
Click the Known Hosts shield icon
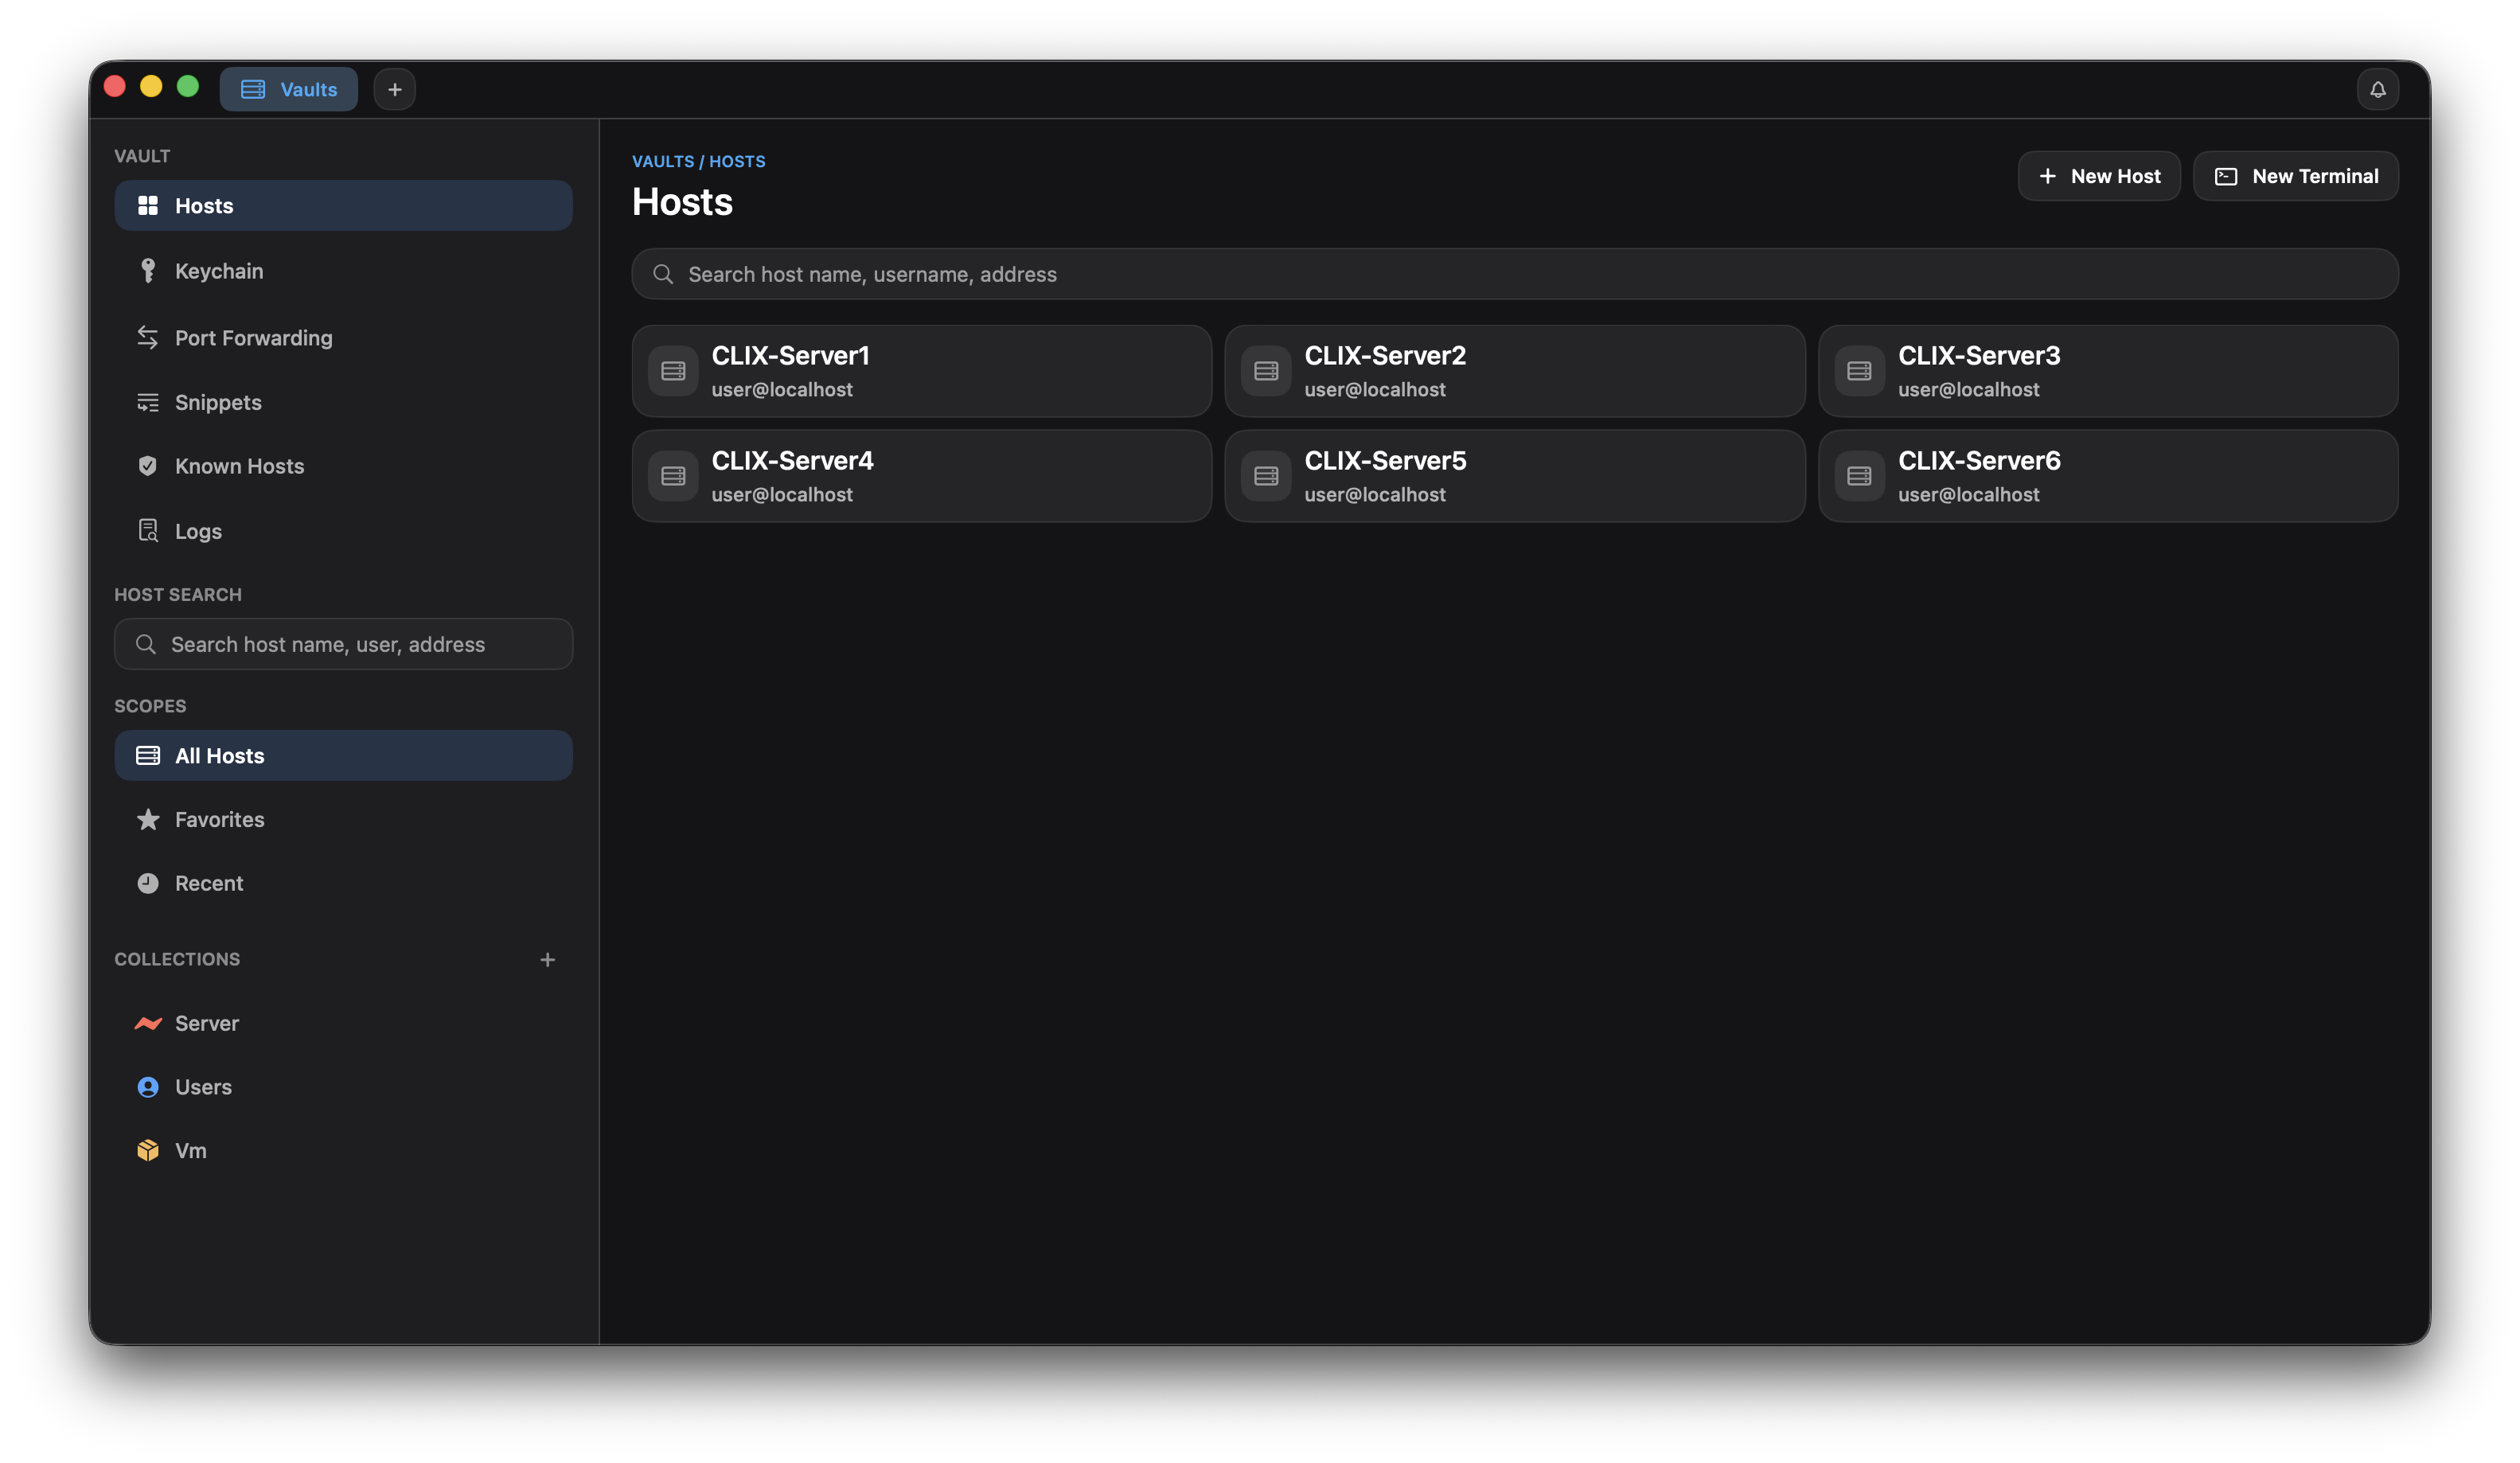148,466
